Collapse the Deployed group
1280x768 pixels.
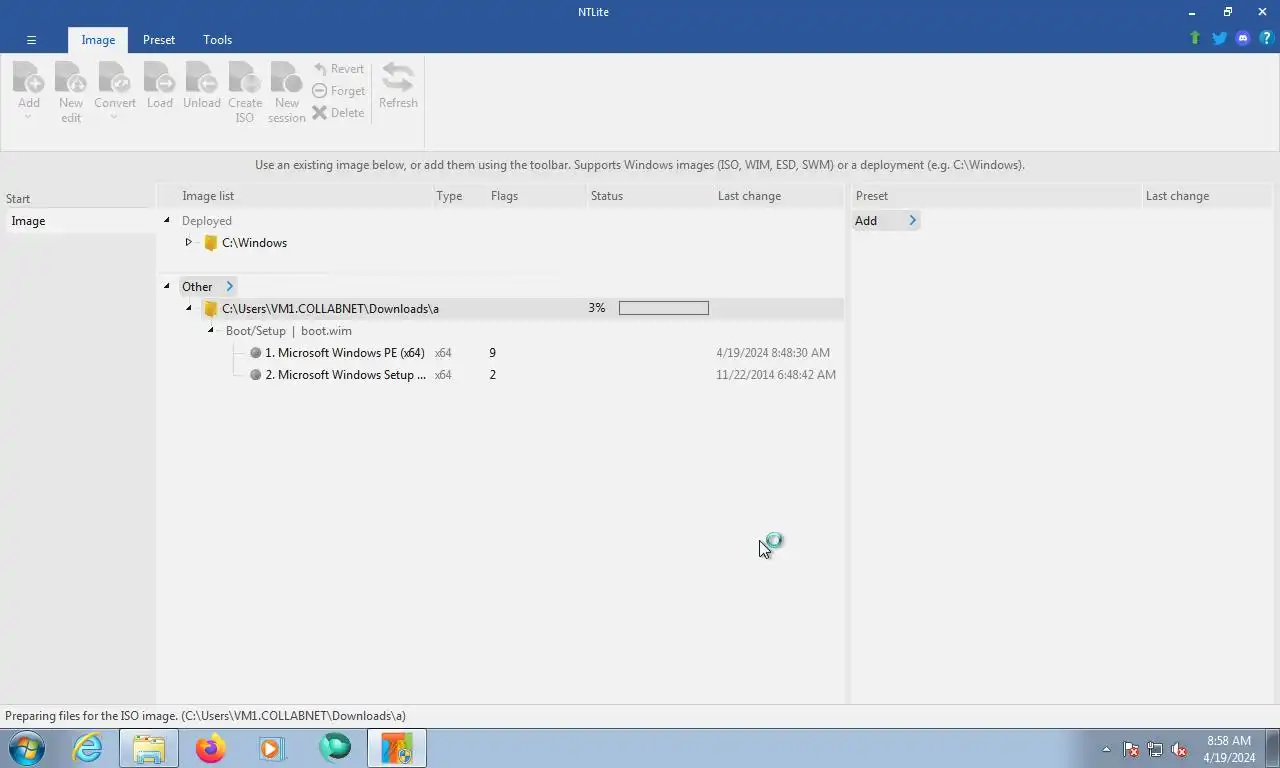(167, 220)
